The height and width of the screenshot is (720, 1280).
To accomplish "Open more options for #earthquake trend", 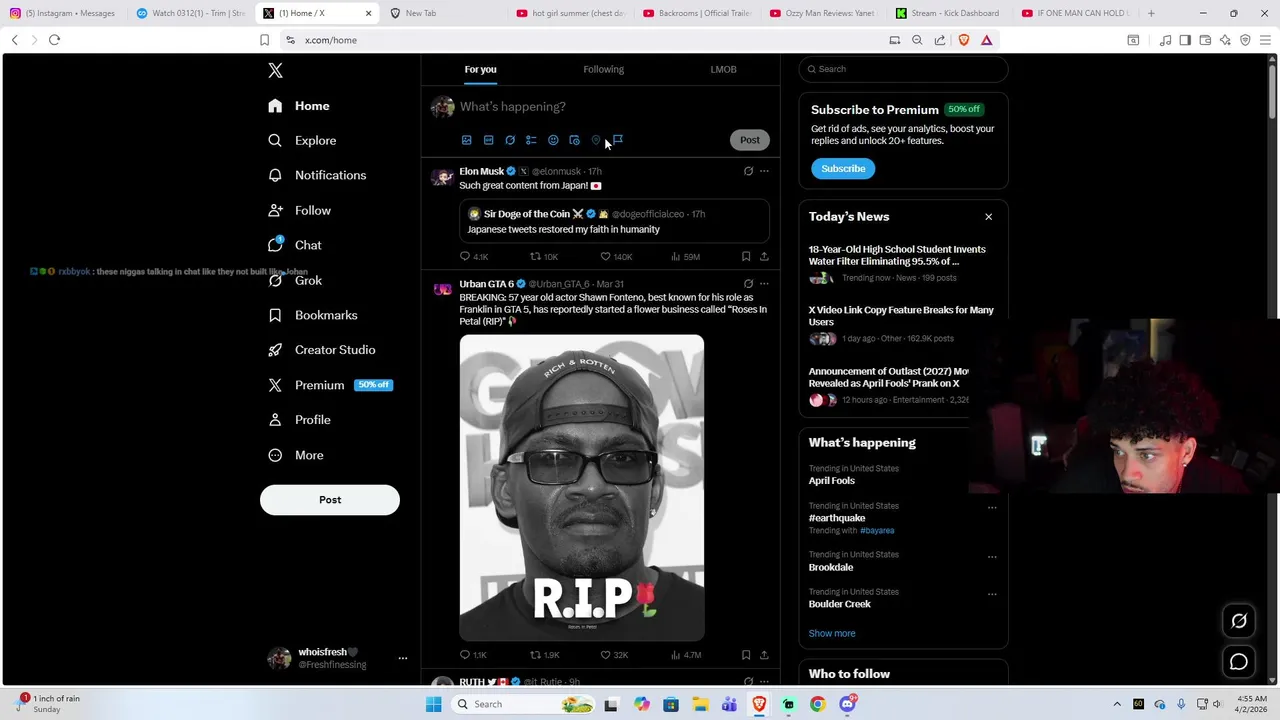I will [x=992, y=508].
